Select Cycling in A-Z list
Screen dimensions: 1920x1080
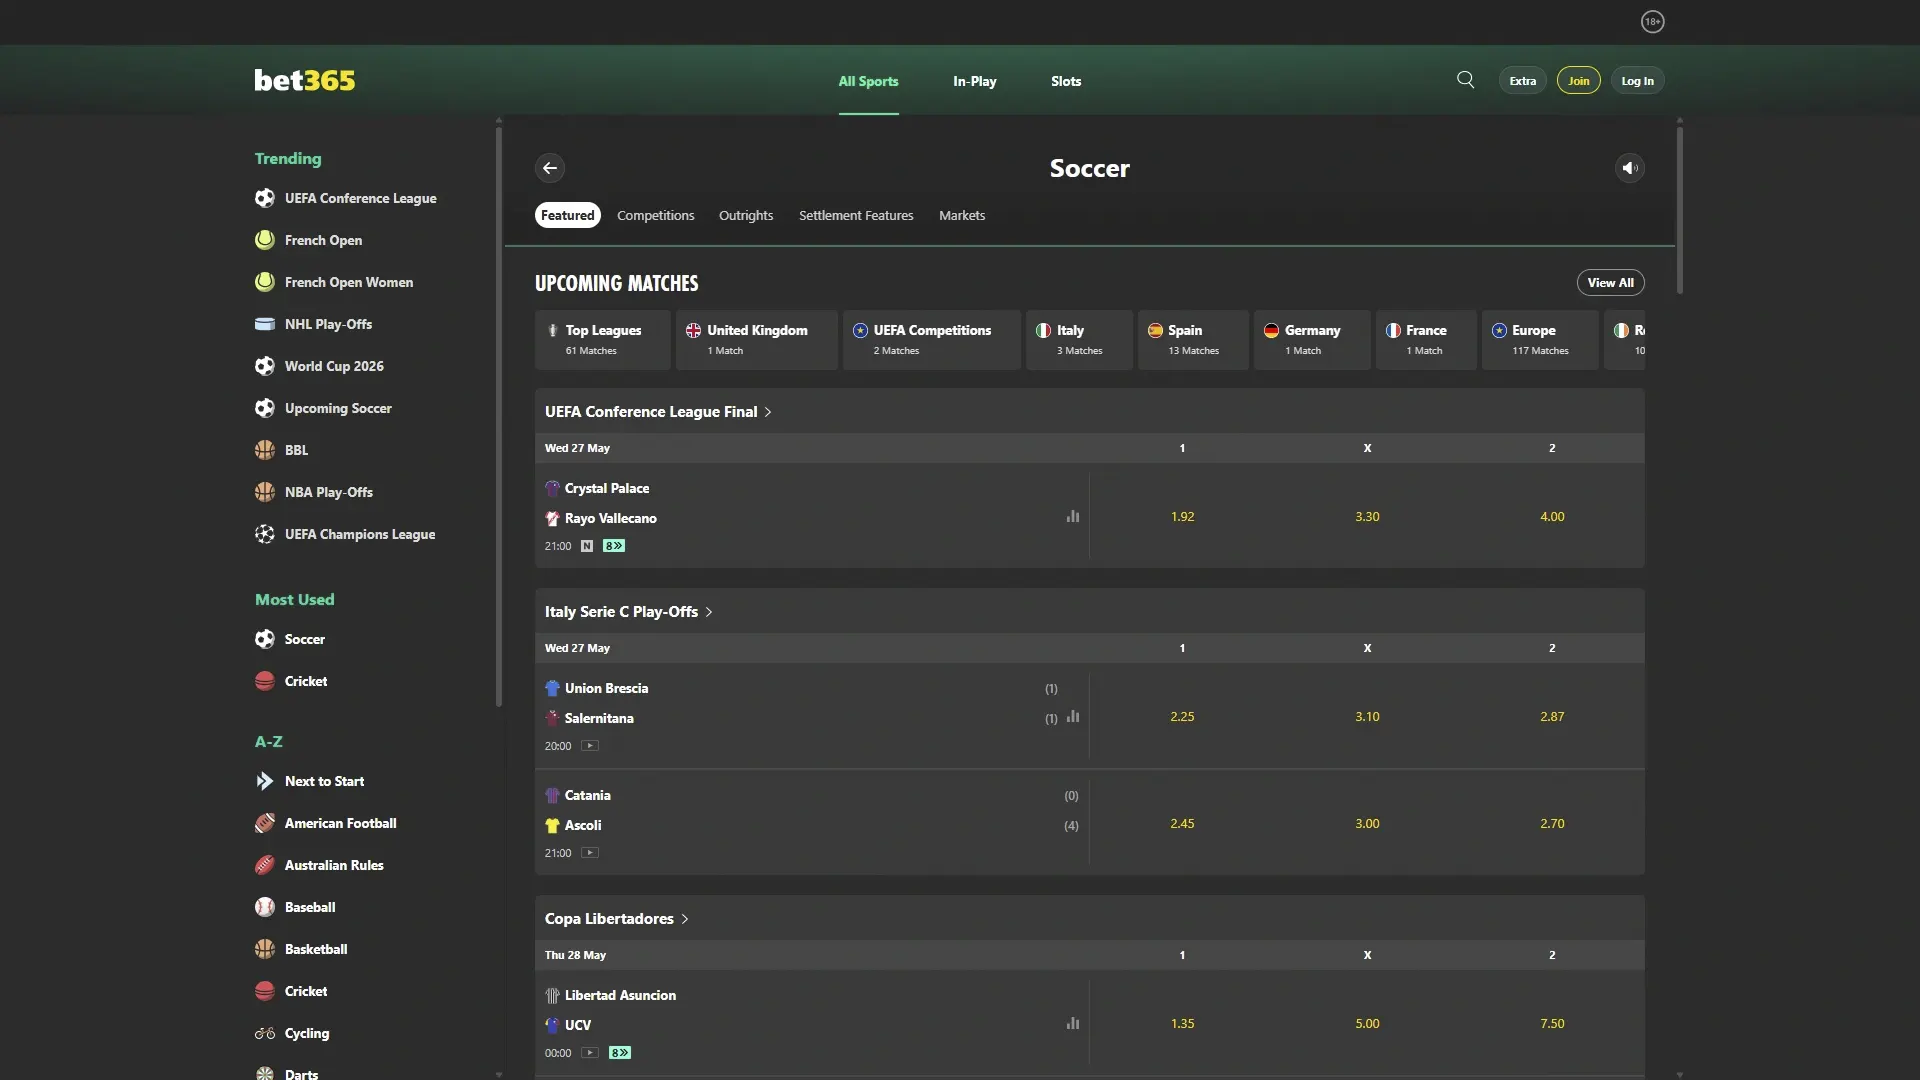pyautogui.click(x=292, y=1033)
